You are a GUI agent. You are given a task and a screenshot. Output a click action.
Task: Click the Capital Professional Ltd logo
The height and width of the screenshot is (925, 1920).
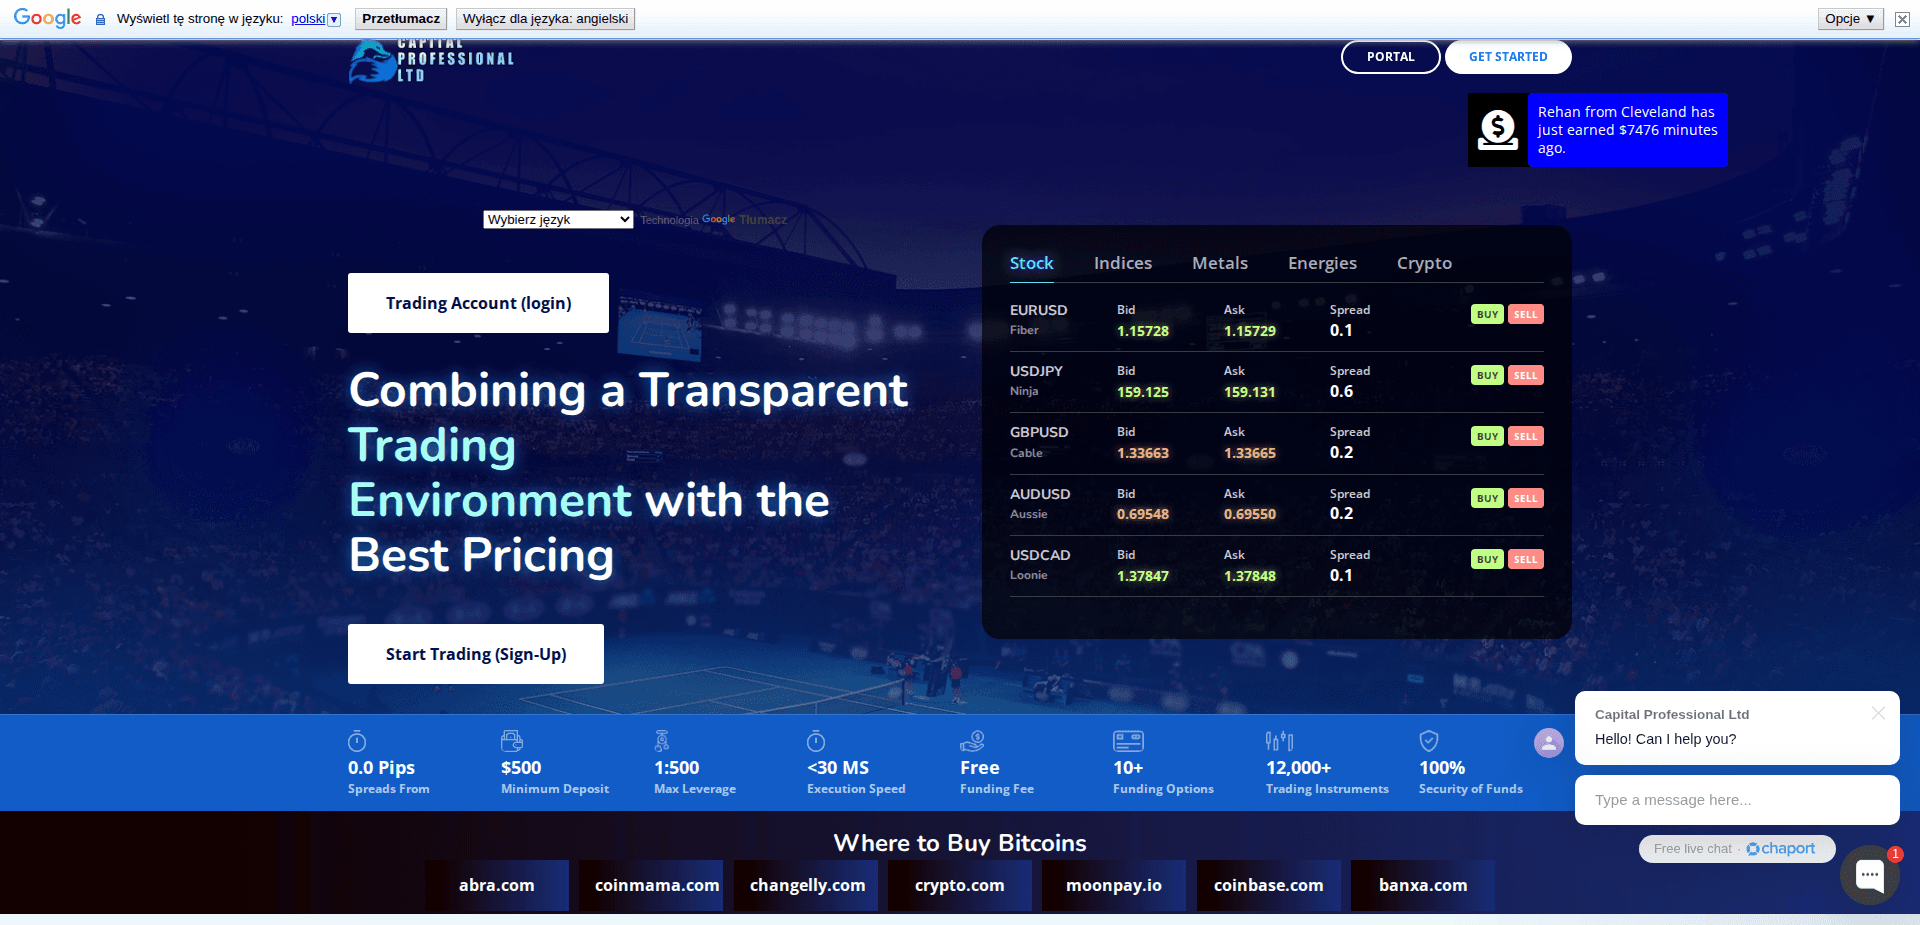(x=430, y=61)
